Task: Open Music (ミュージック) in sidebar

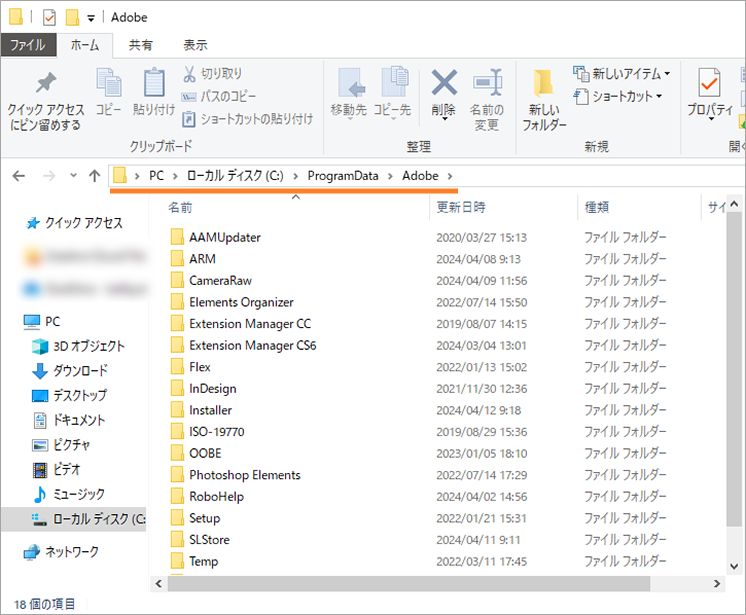Action: coord(69,495)
